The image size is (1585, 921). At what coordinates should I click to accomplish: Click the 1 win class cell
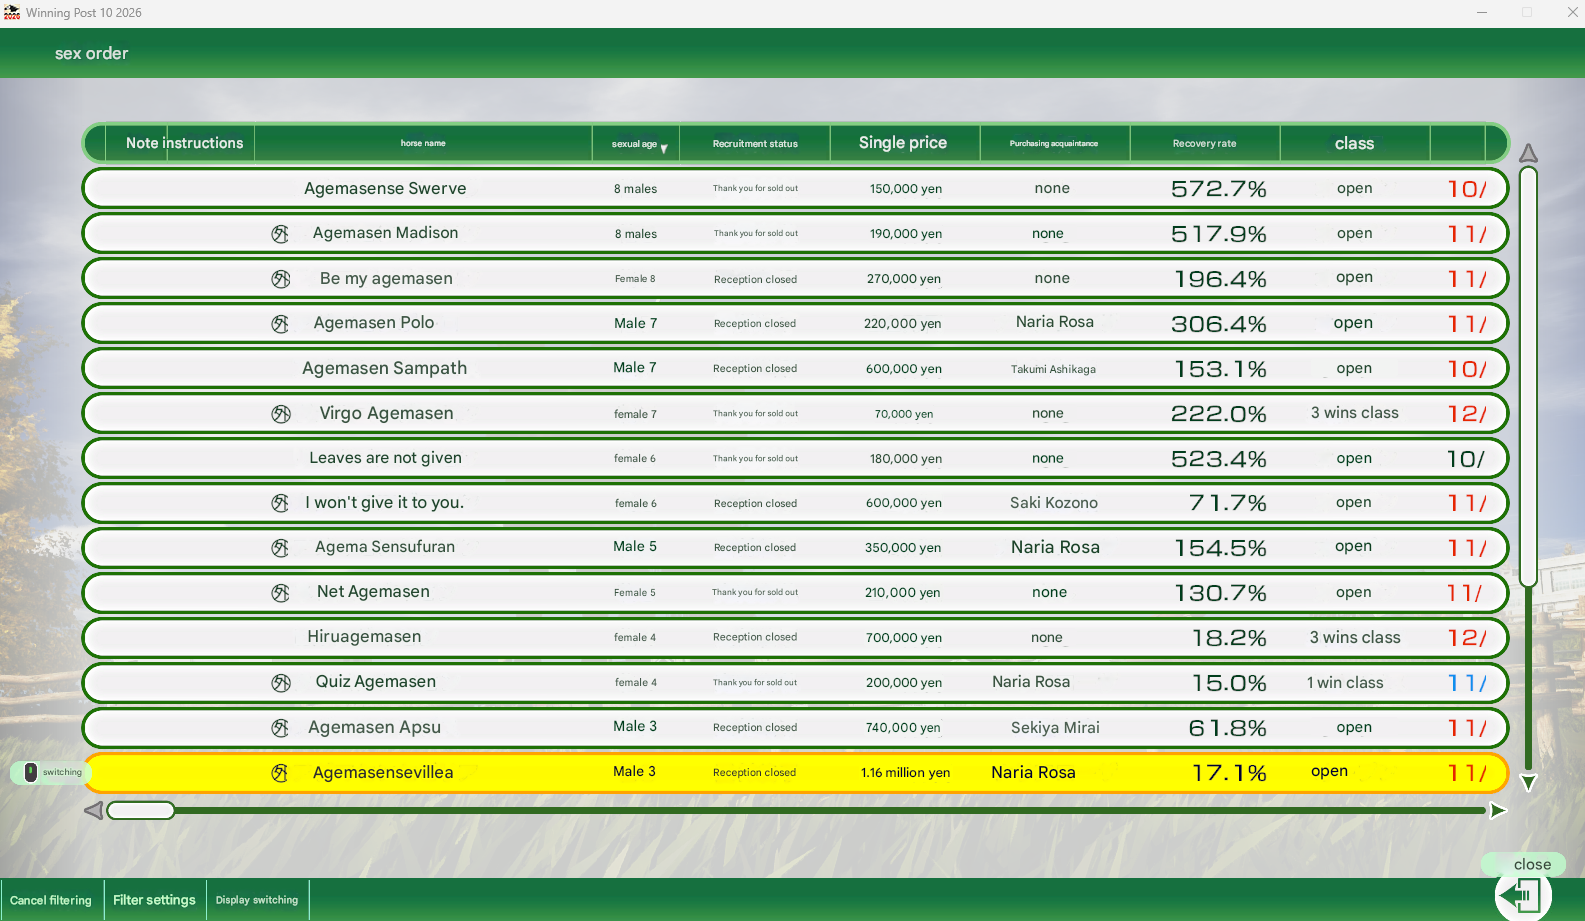tap(1345, 683)
